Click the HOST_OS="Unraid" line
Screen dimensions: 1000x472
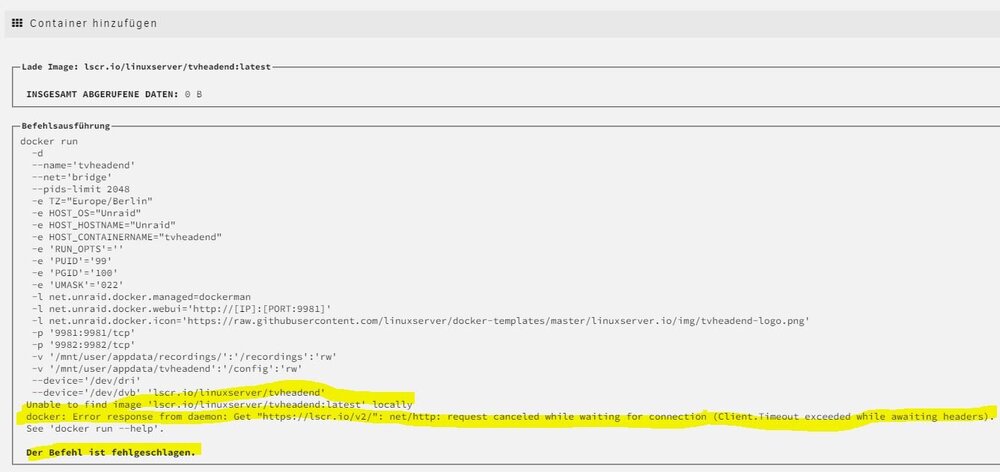86,213
